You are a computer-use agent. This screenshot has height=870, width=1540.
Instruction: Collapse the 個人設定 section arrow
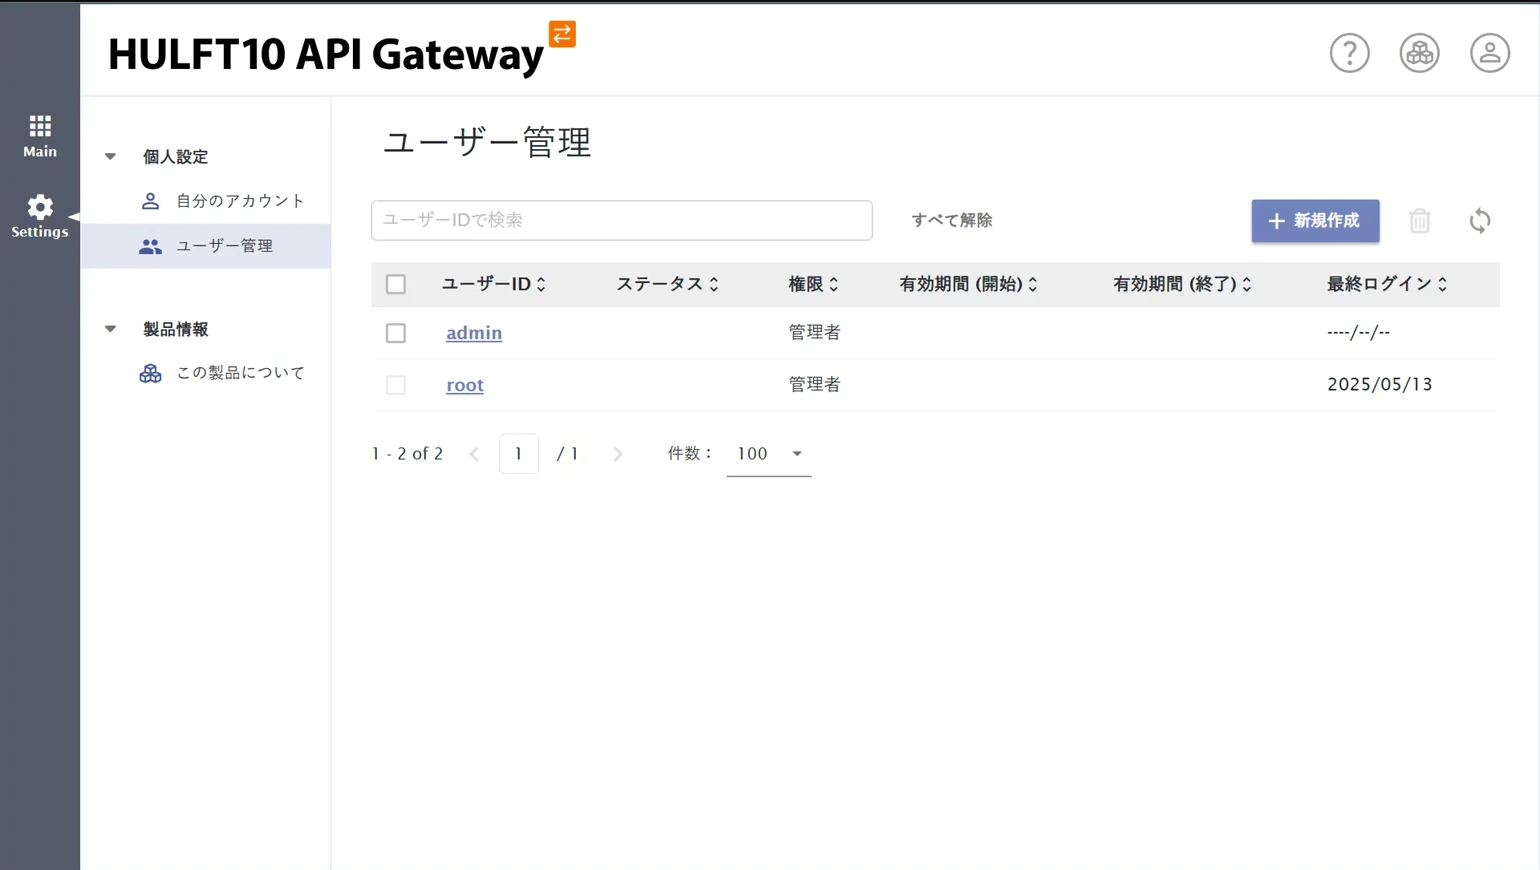[110, 157]
